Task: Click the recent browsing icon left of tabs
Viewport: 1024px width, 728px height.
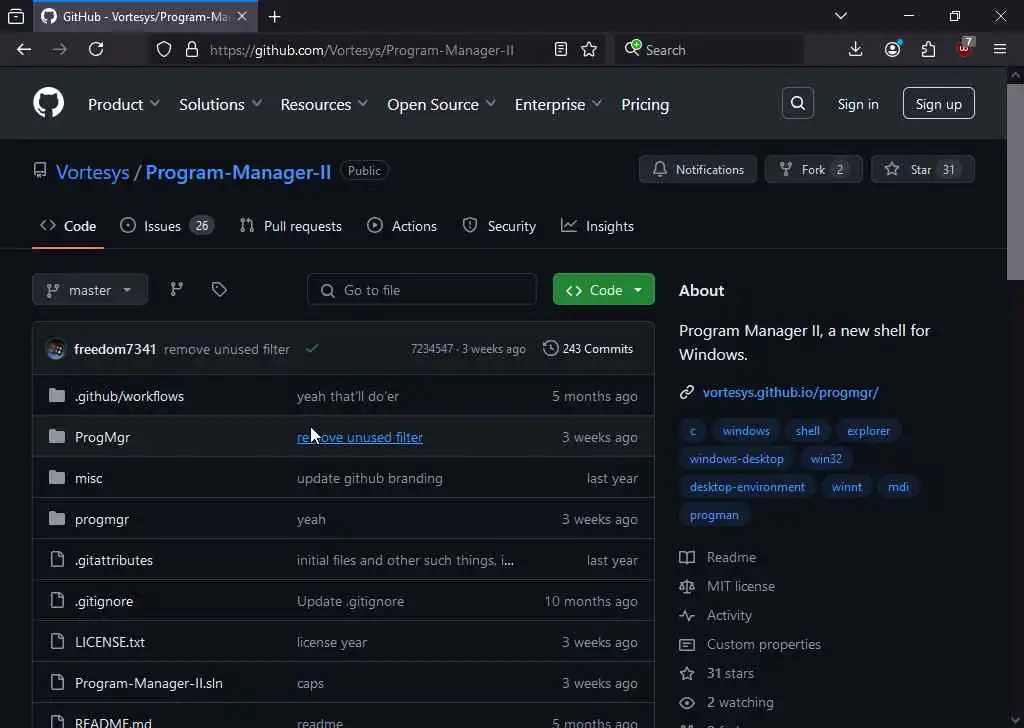Action: [16, 16]
